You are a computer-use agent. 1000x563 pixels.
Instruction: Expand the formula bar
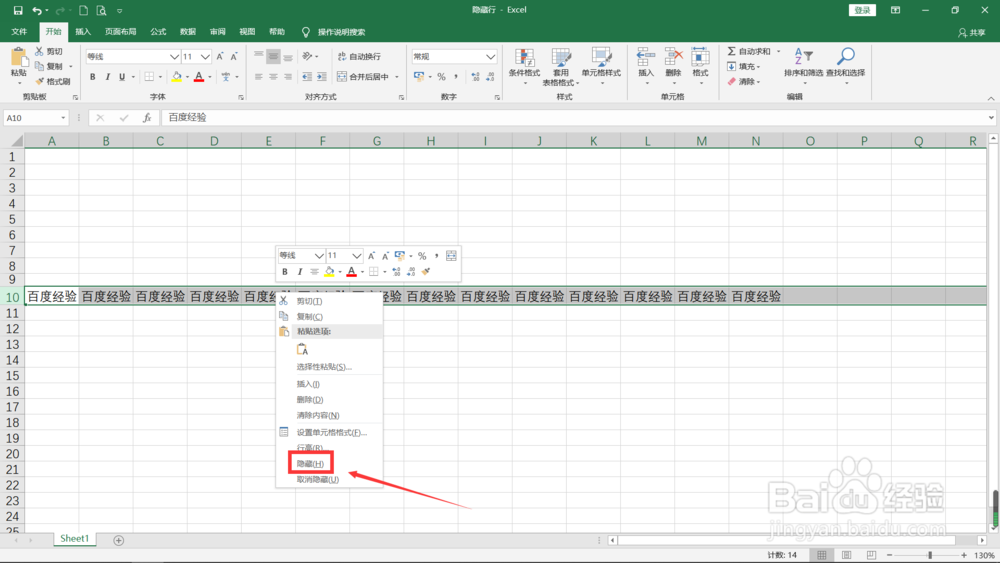point(991,117)
